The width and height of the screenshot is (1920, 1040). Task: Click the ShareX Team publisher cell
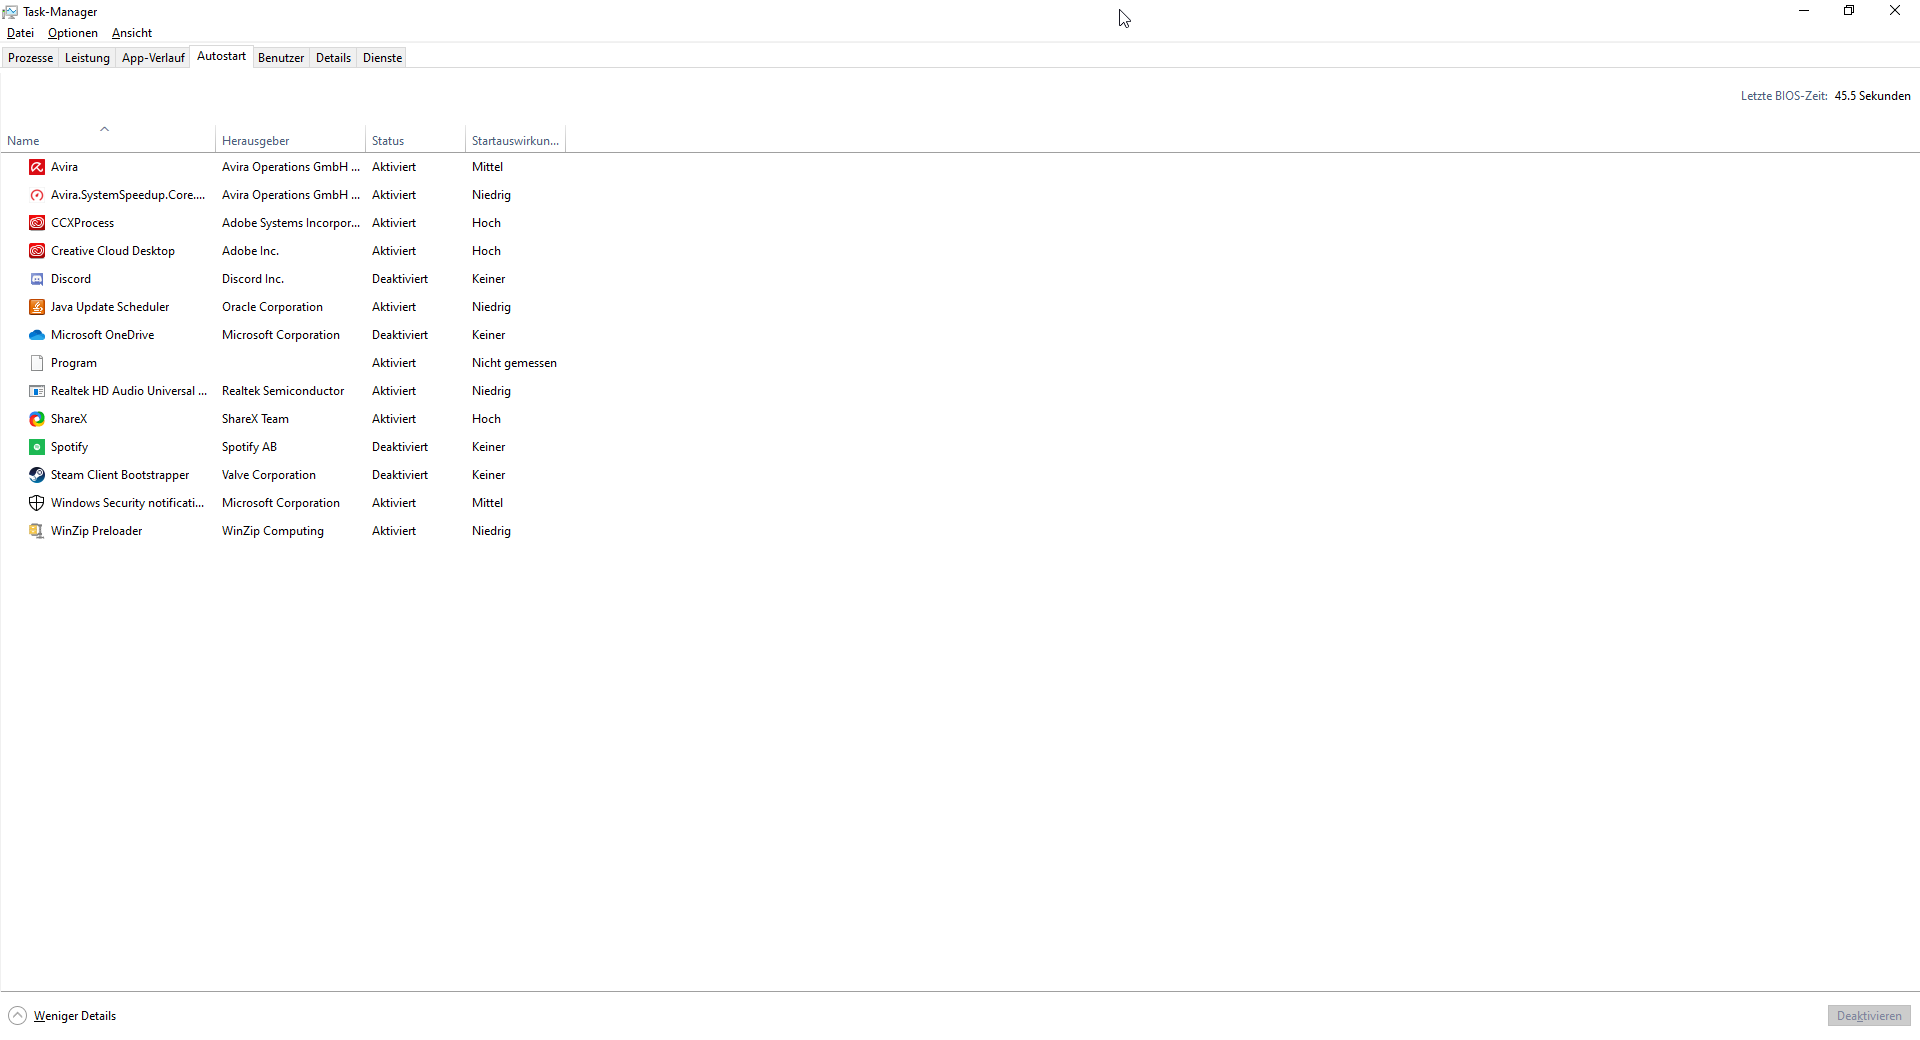[255, 419]
